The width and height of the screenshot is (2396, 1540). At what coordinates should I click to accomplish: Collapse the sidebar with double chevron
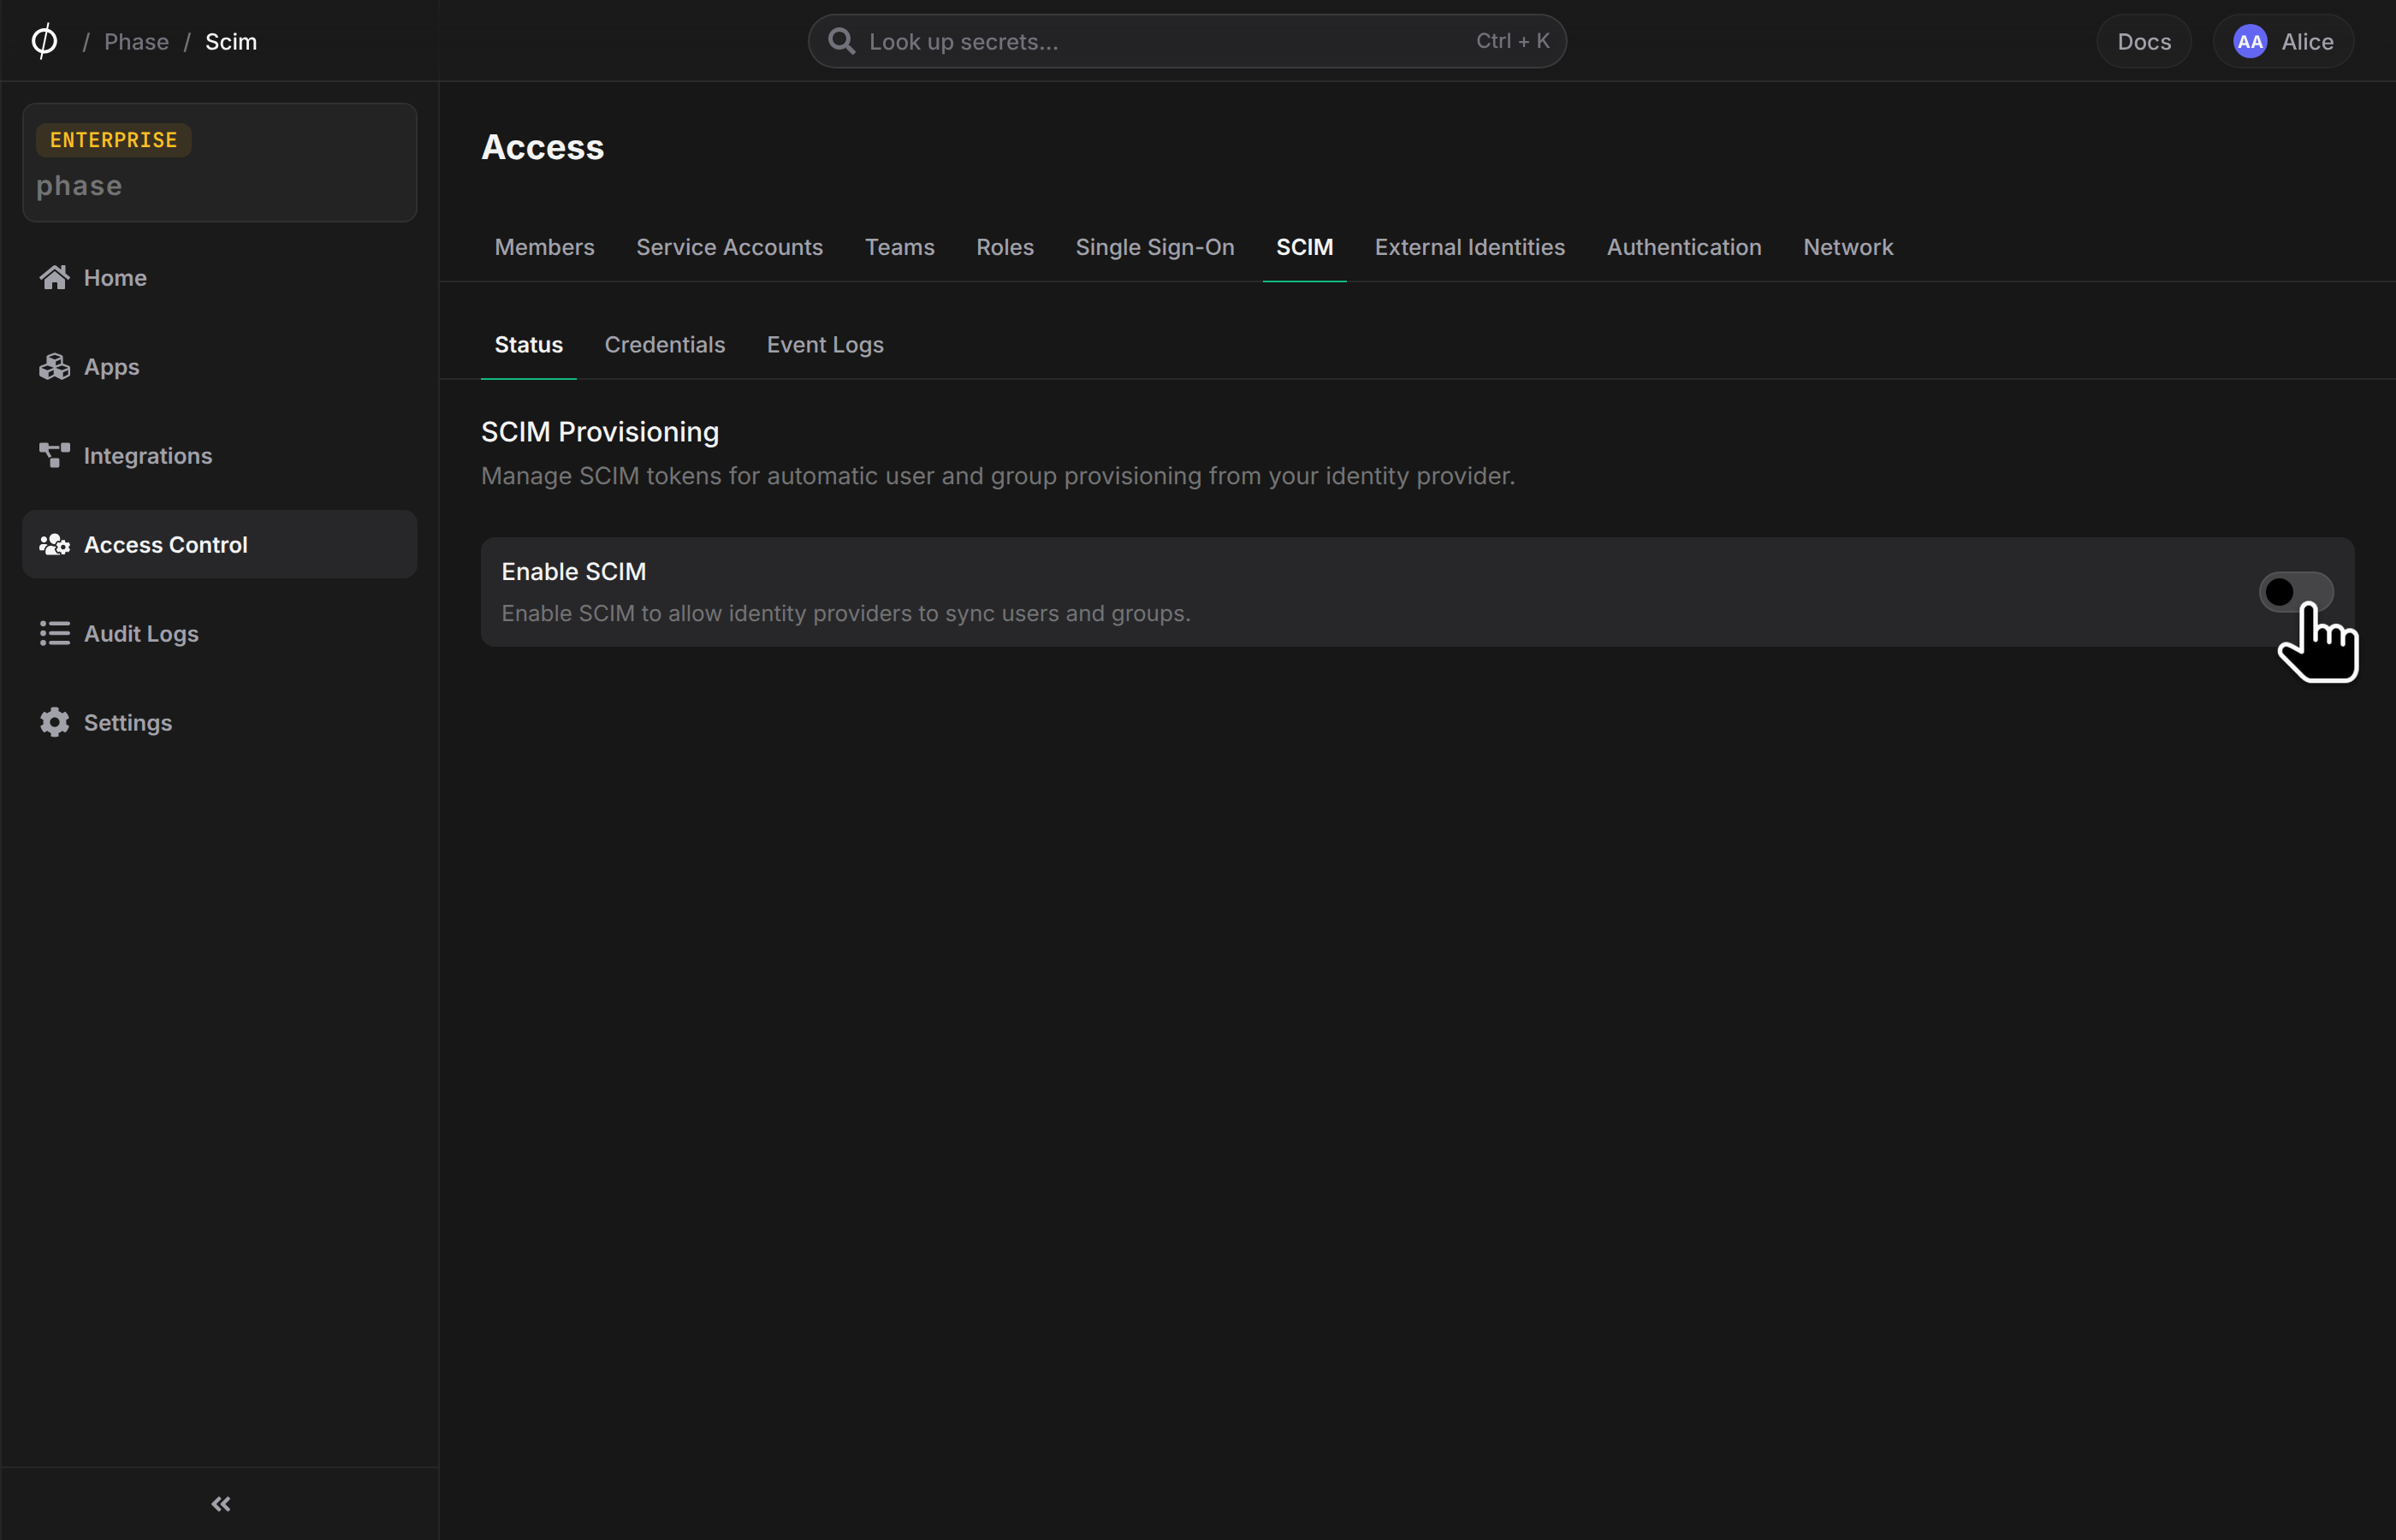click(x=221, y=1504)
